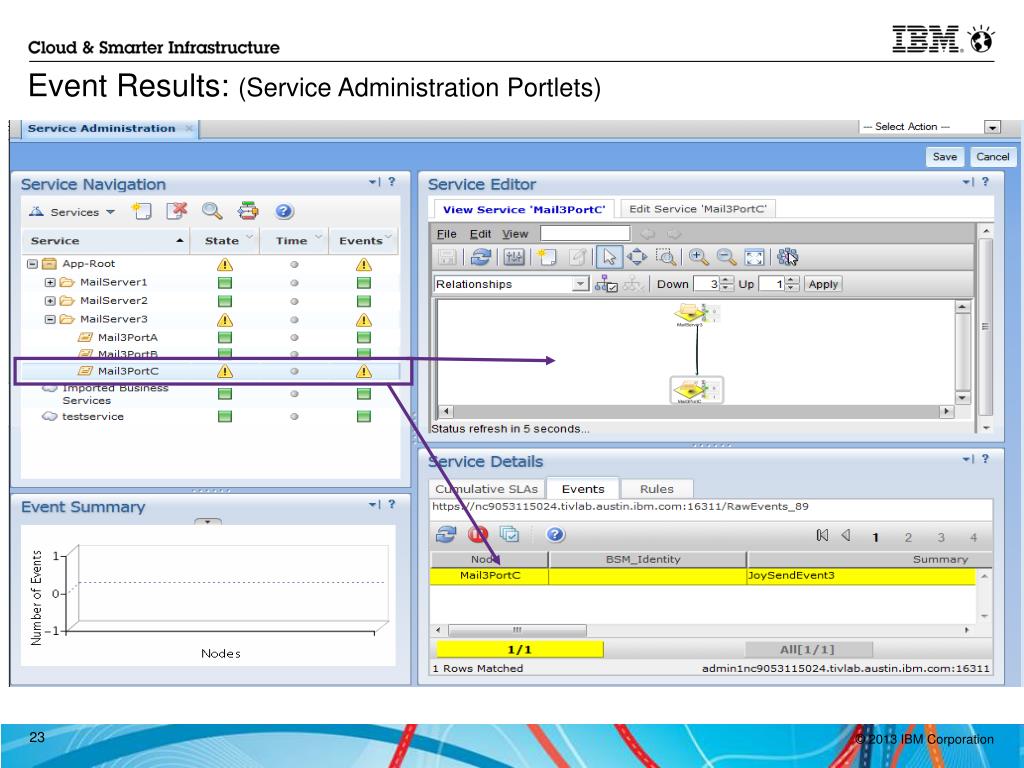Switch to the Rules tab
The image size is (1024, 768).
656,489
